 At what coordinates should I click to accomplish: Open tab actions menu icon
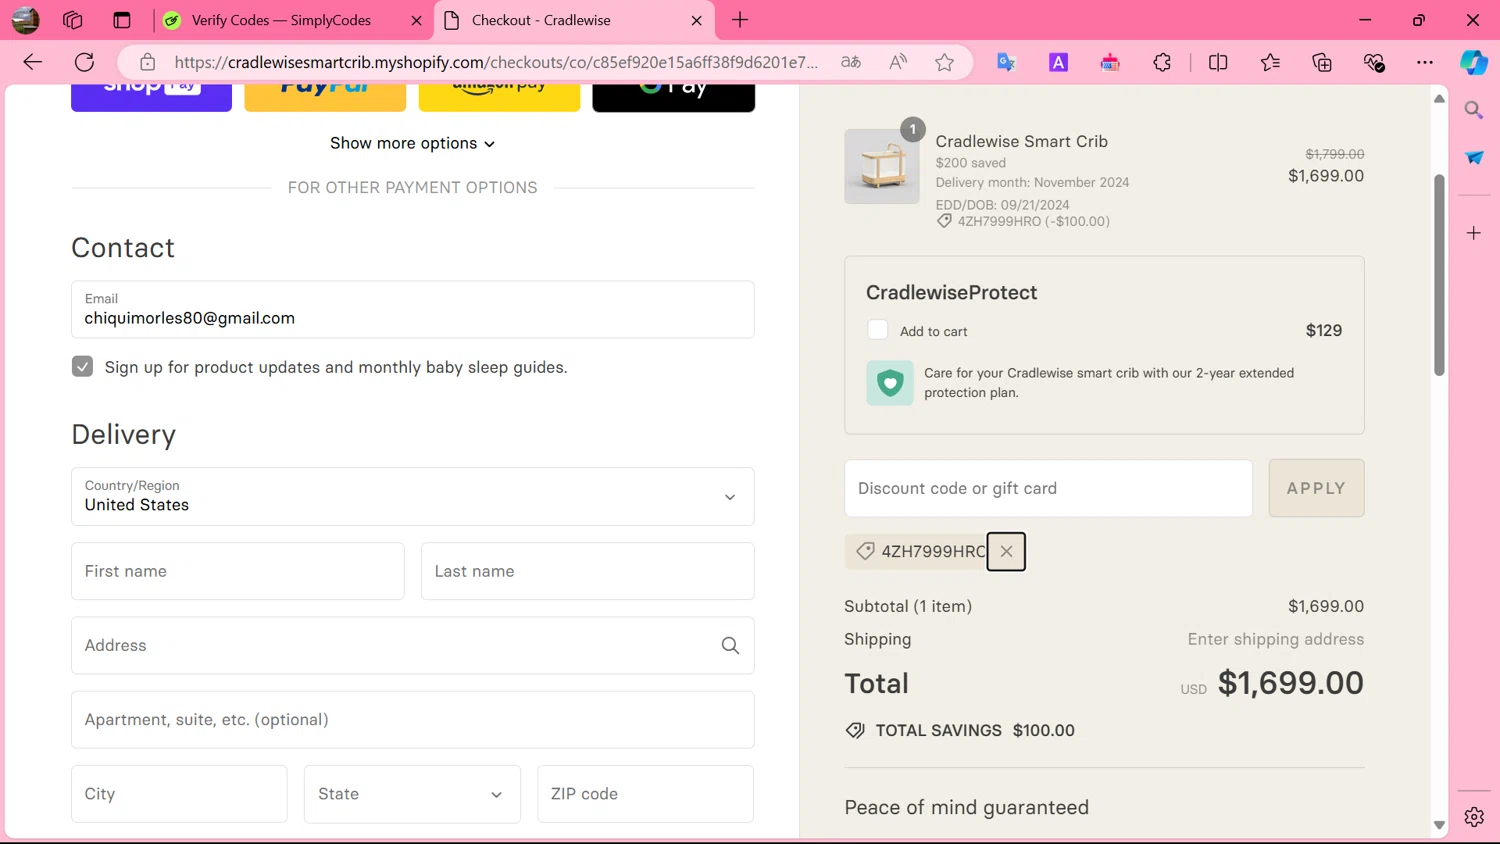(x=122, y=20)
